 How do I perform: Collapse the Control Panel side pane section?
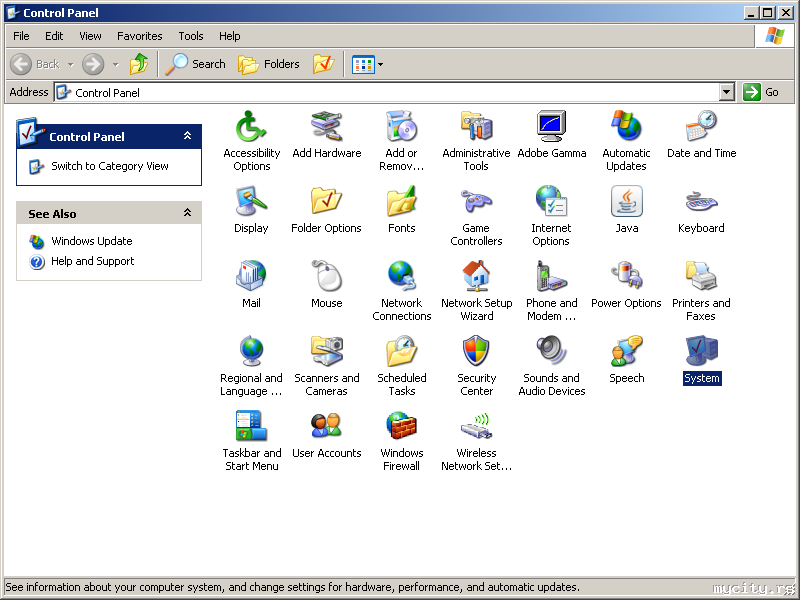pyautogui.click(x=187, y=136)
